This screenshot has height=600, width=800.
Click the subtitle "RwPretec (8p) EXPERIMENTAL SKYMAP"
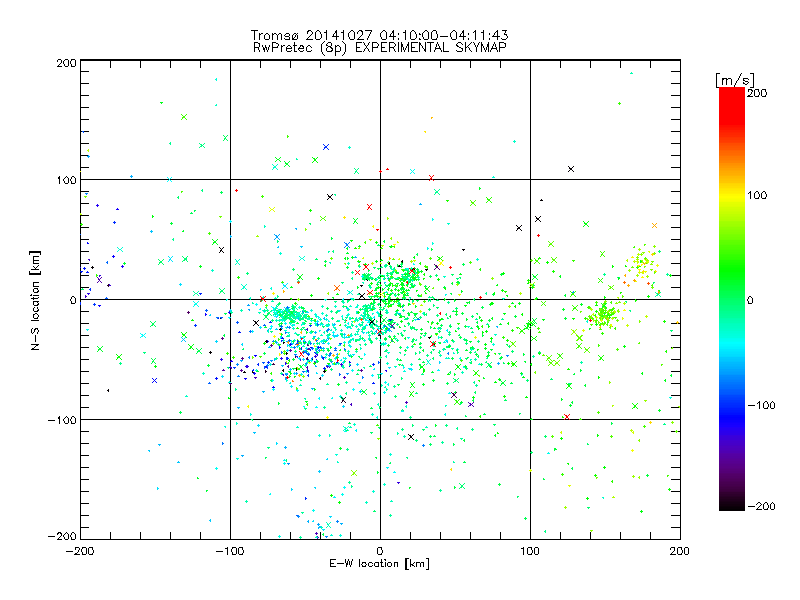pos(379,48)
